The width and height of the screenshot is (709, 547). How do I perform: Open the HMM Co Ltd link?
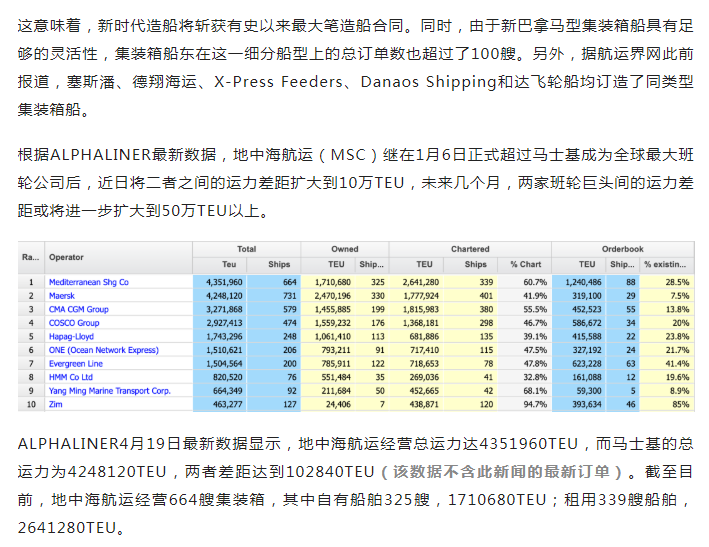coord(71,377)
